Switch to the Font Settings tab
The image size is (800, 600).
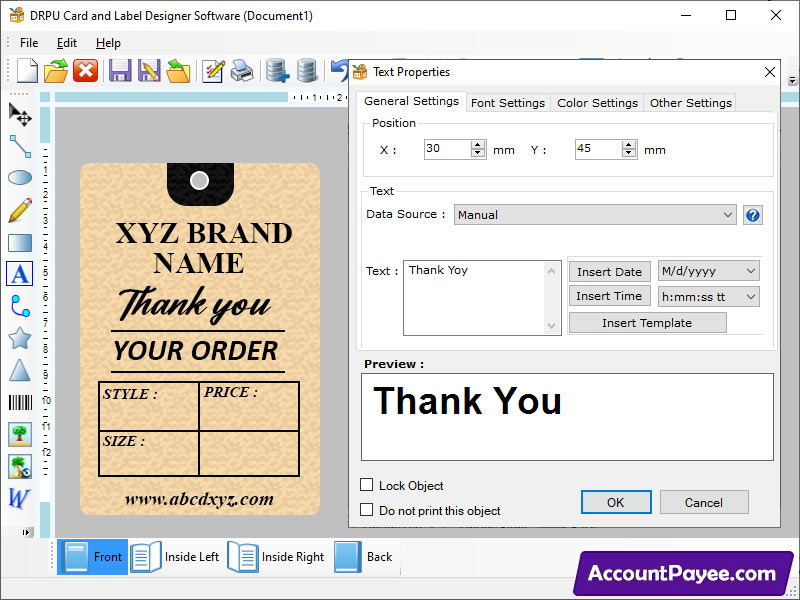(x=507, y=102)
